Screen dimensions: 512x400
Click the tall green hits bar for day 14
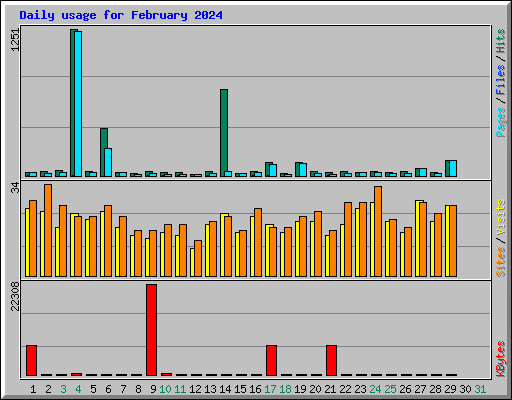[x=224, y=130]
